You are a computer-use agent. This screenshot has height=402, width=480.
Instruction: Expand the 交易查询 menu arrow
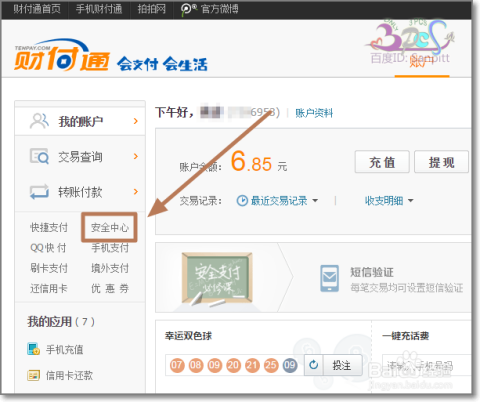click(x=135, y=156)
